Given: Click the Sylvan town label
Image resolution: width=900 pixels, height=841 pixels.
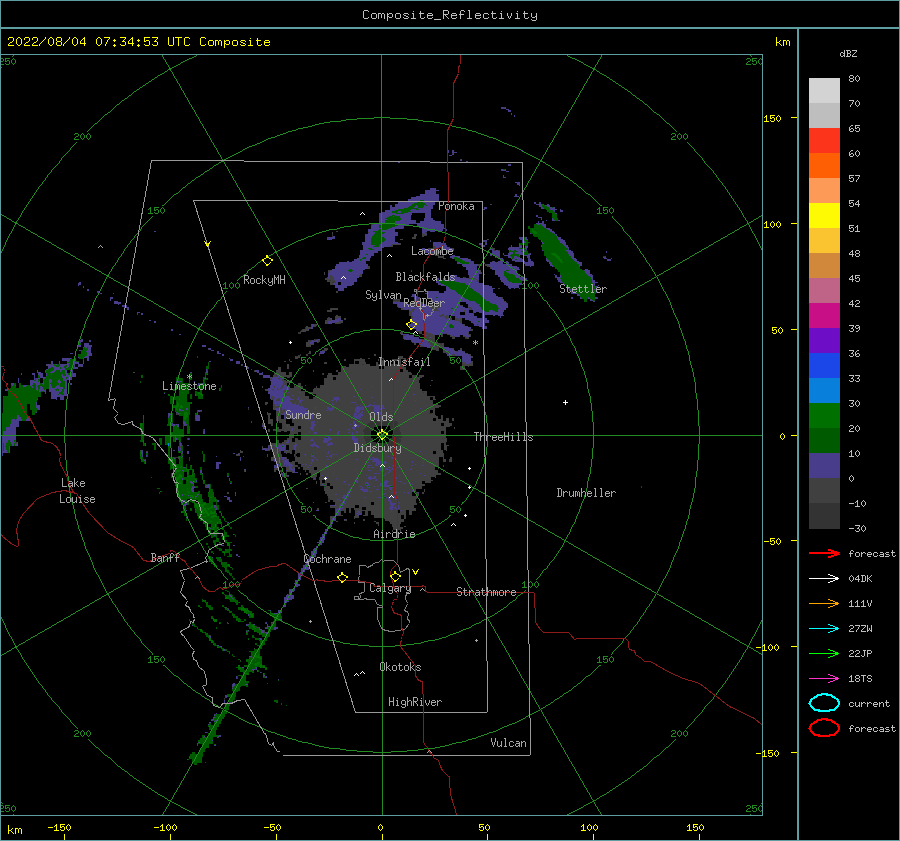Looking at the screenshot, I should (383, 296).
